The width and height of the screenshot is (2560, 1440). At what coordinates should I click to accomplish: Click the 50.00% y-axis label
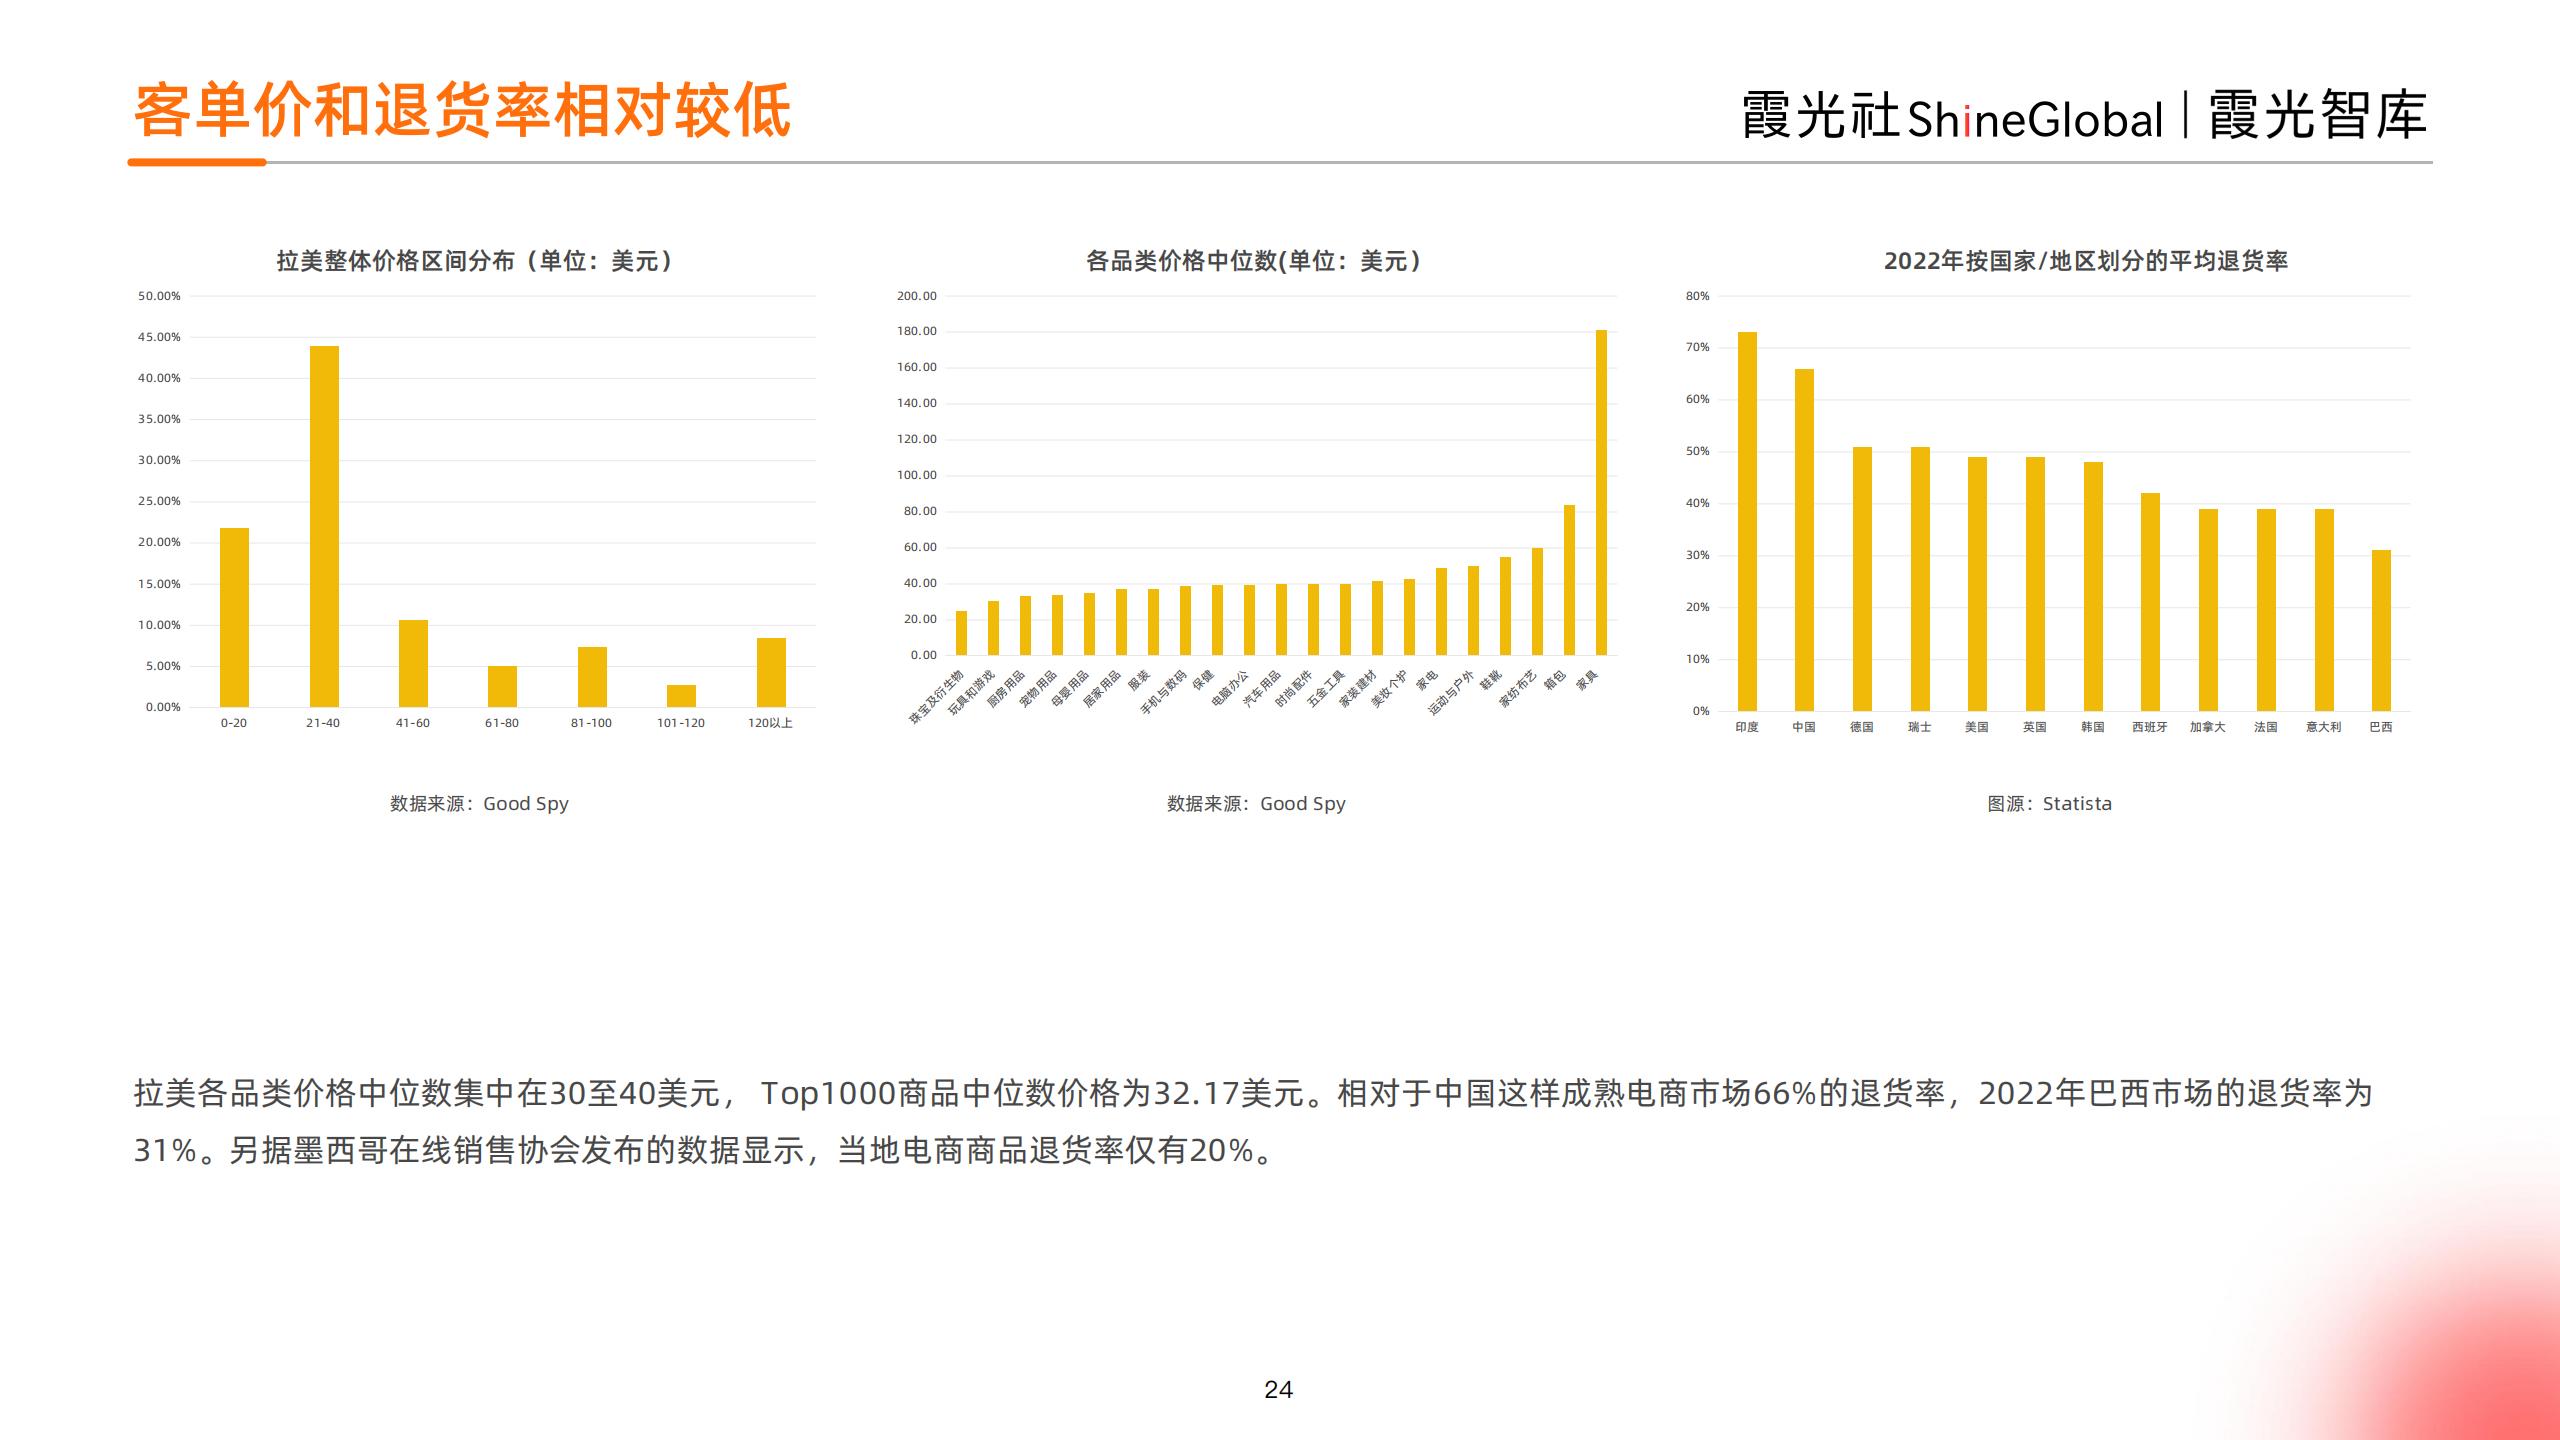tap(159, 296)
